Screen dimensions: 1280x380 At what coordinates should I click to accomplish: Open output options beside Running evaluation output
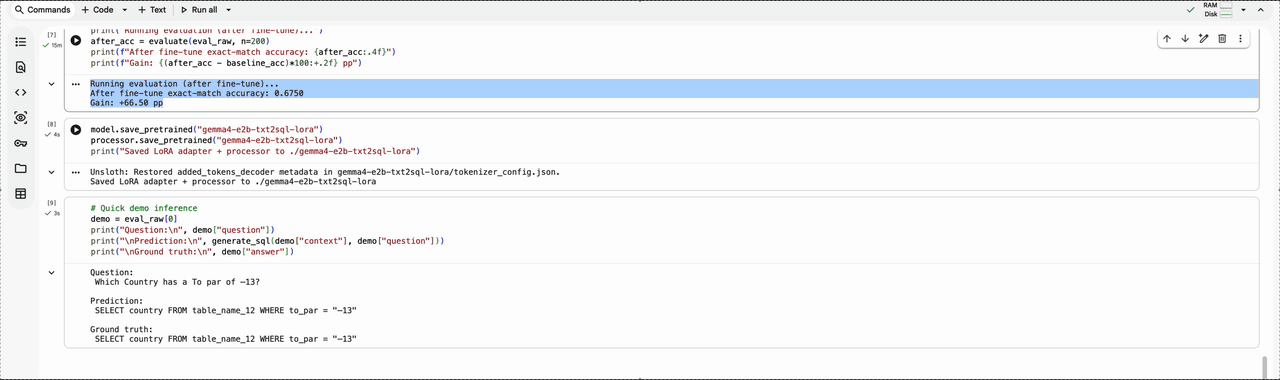(76, 84)
